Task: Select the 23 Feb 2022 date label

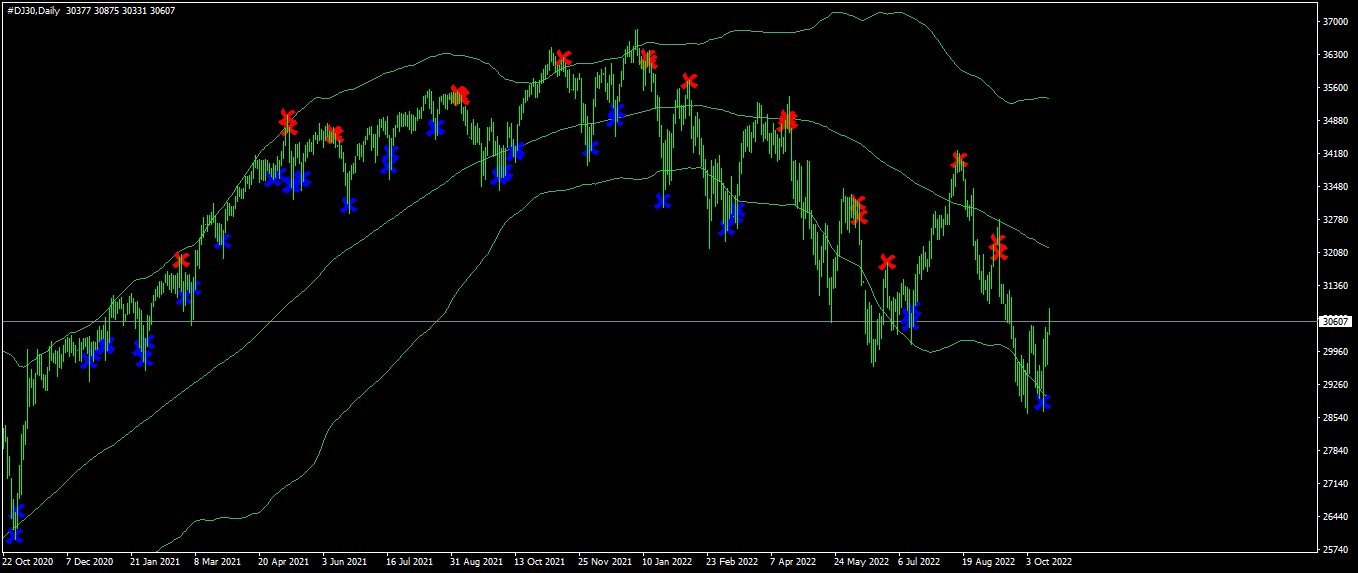Action: click(x=732, y=562)
